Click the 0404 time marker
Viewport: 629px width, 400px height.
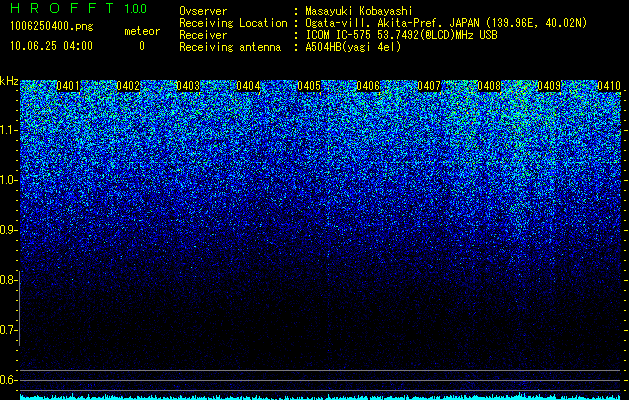click(248, 86)
